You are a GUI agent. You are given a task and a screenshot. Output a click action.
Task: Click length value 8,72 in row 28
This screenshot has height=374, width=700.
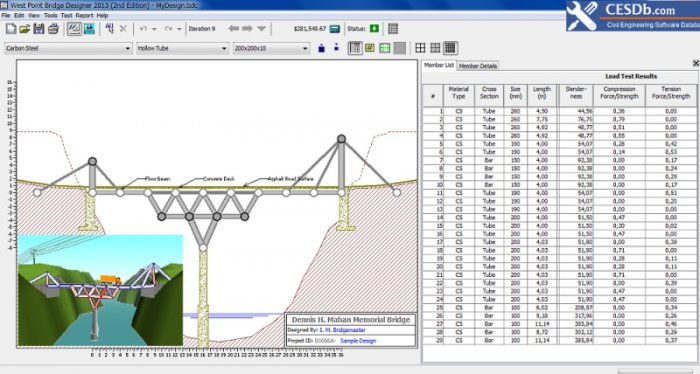tap(542, 332)
